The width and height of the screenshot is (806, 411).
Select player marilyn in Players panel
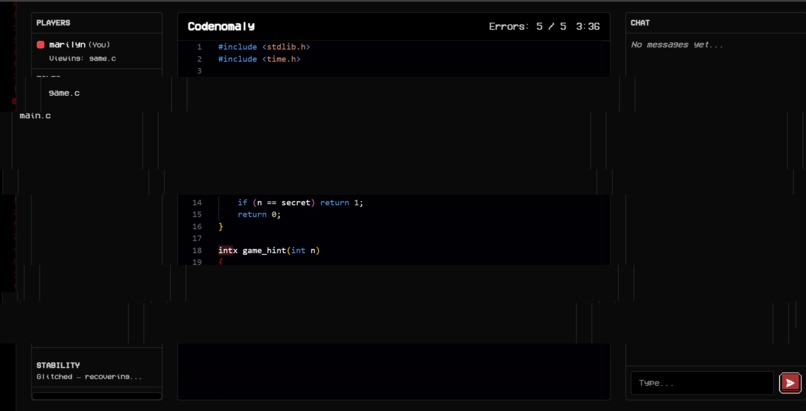click(97, 51)
